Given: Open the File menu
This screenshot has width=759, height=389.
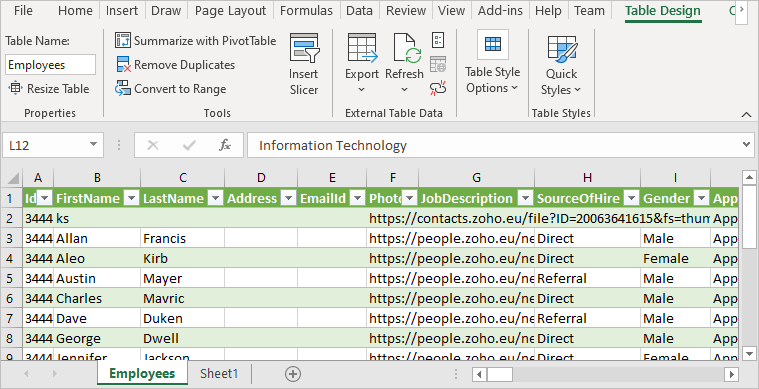Looking at the screenshot, I should [23, 11].
